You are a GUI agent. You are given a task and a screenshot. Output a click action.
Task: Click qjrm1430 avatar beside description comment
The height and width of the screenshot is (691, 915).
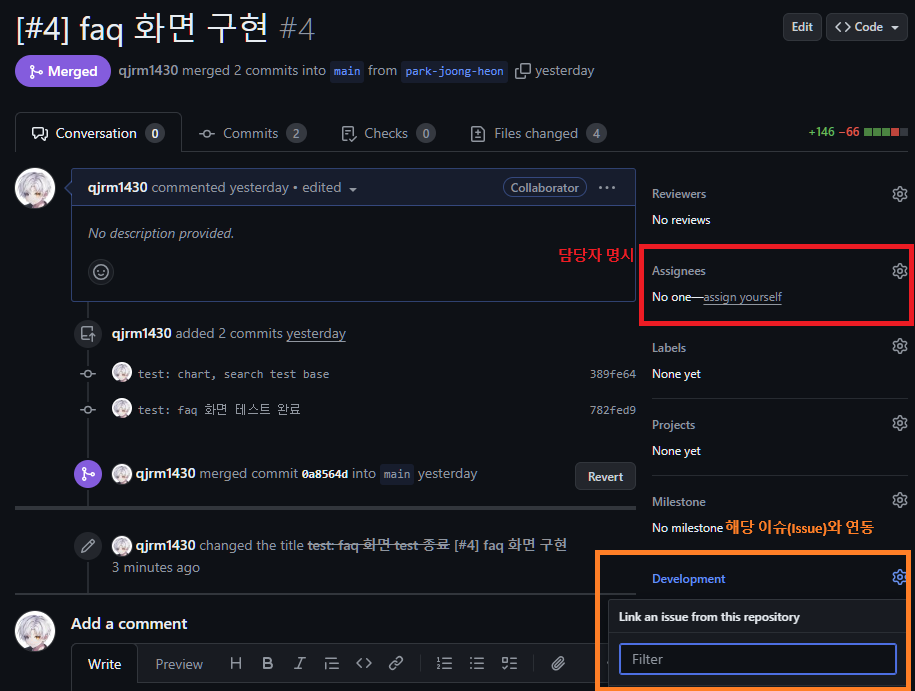click(x=35, y=188)
